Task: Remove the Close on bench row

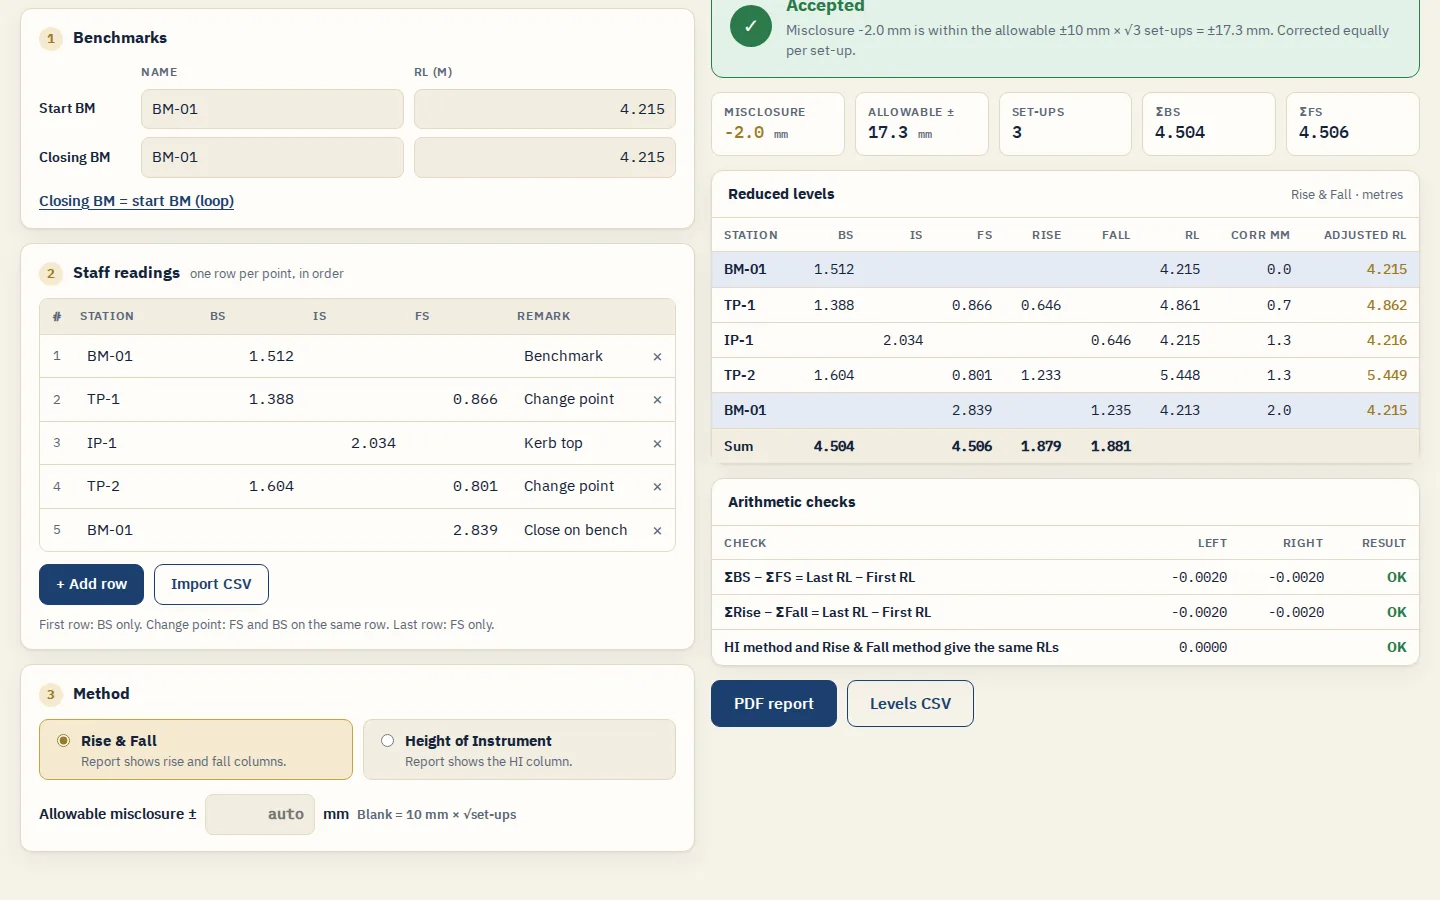Action: click(657, 531)
